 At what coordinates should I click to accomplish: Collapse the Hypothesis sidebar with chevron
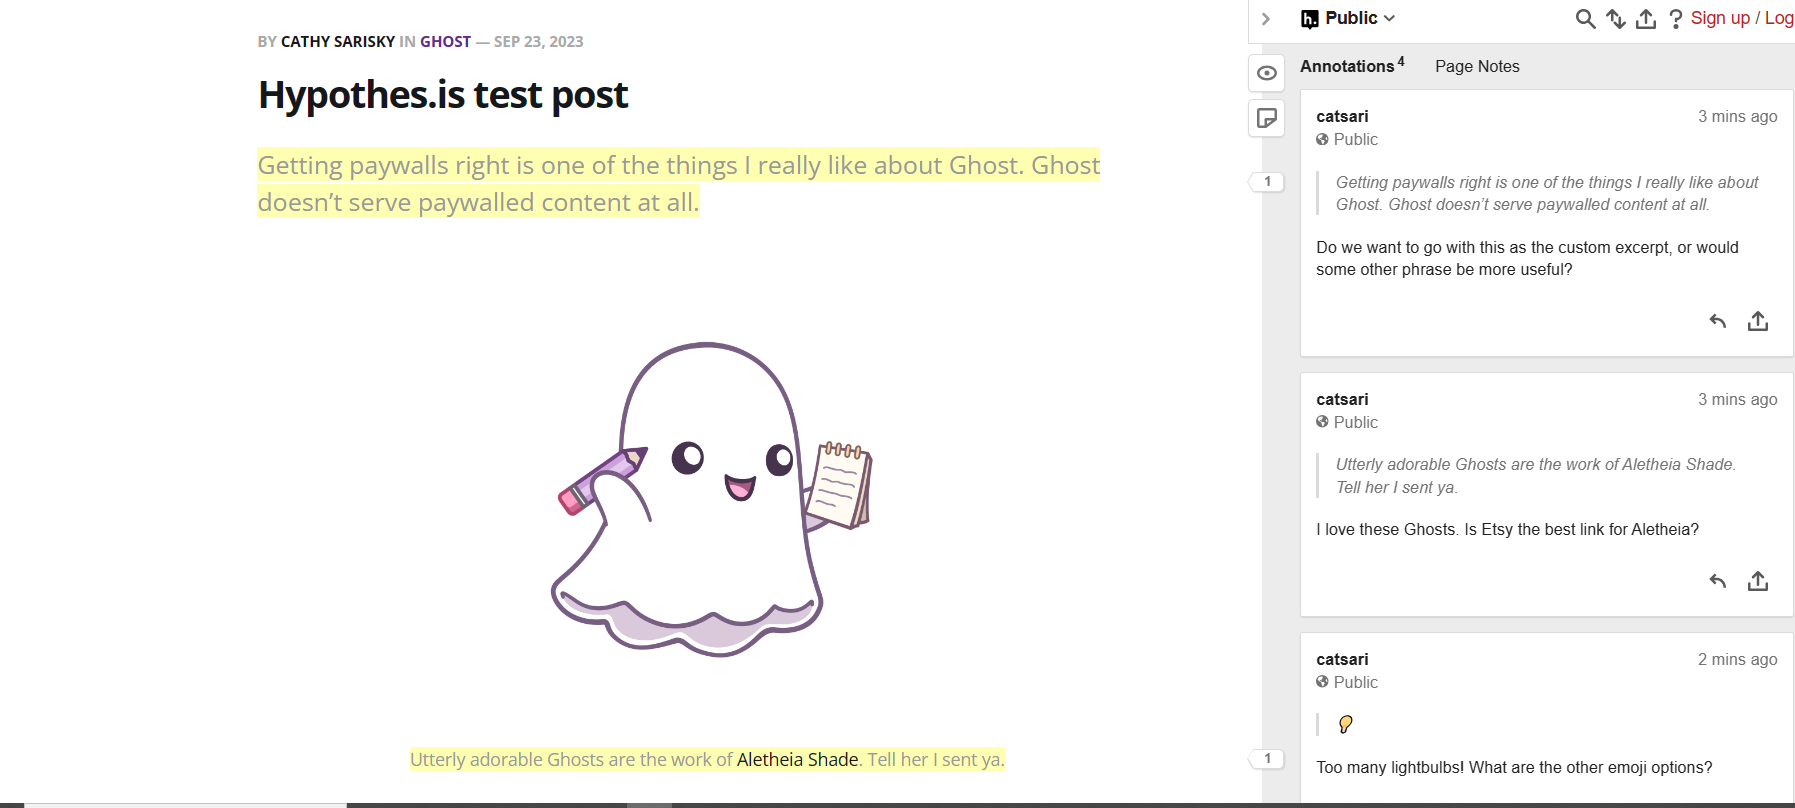tap(1266, 19)
